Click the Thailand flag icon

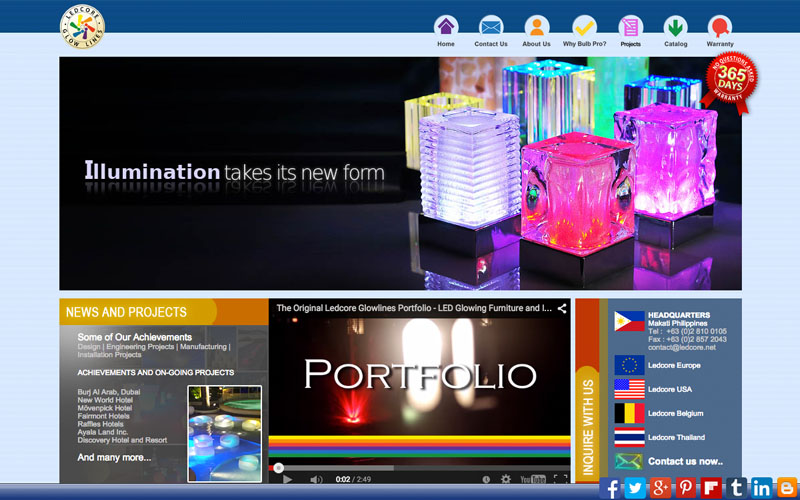629,437
